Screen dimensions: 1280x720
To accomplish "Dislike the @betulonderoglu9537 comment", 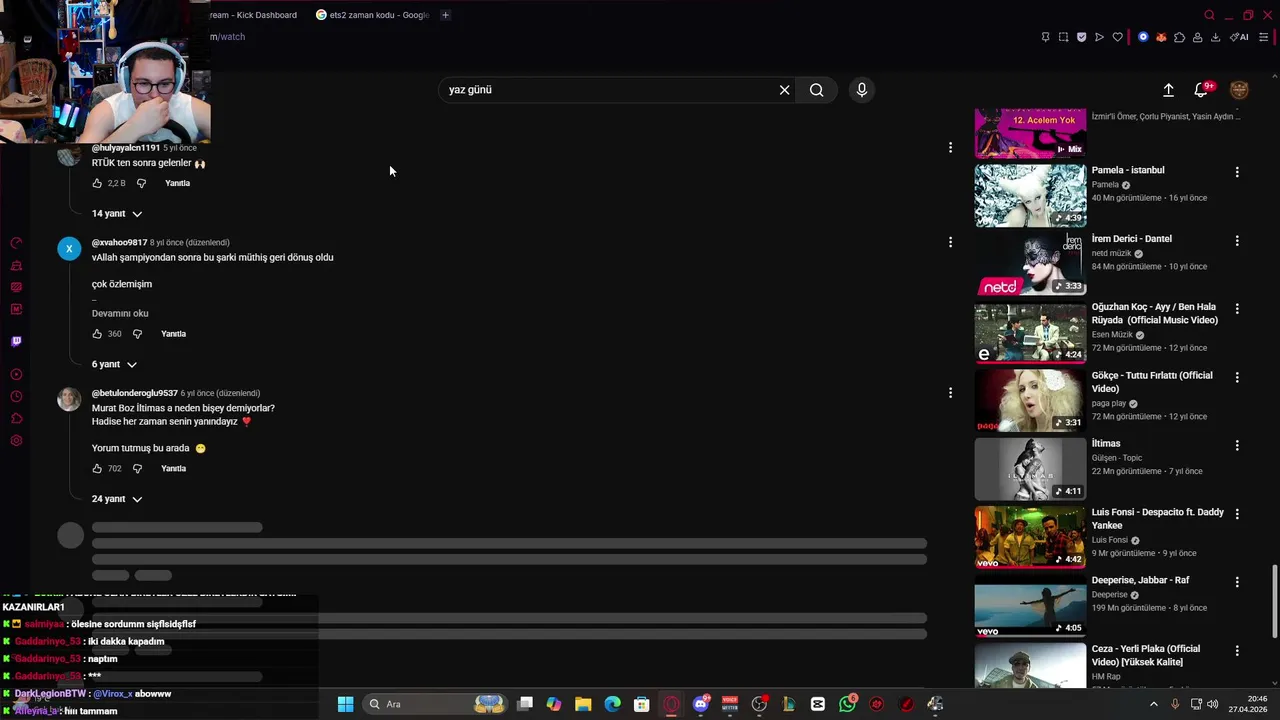I will [137, 469].
